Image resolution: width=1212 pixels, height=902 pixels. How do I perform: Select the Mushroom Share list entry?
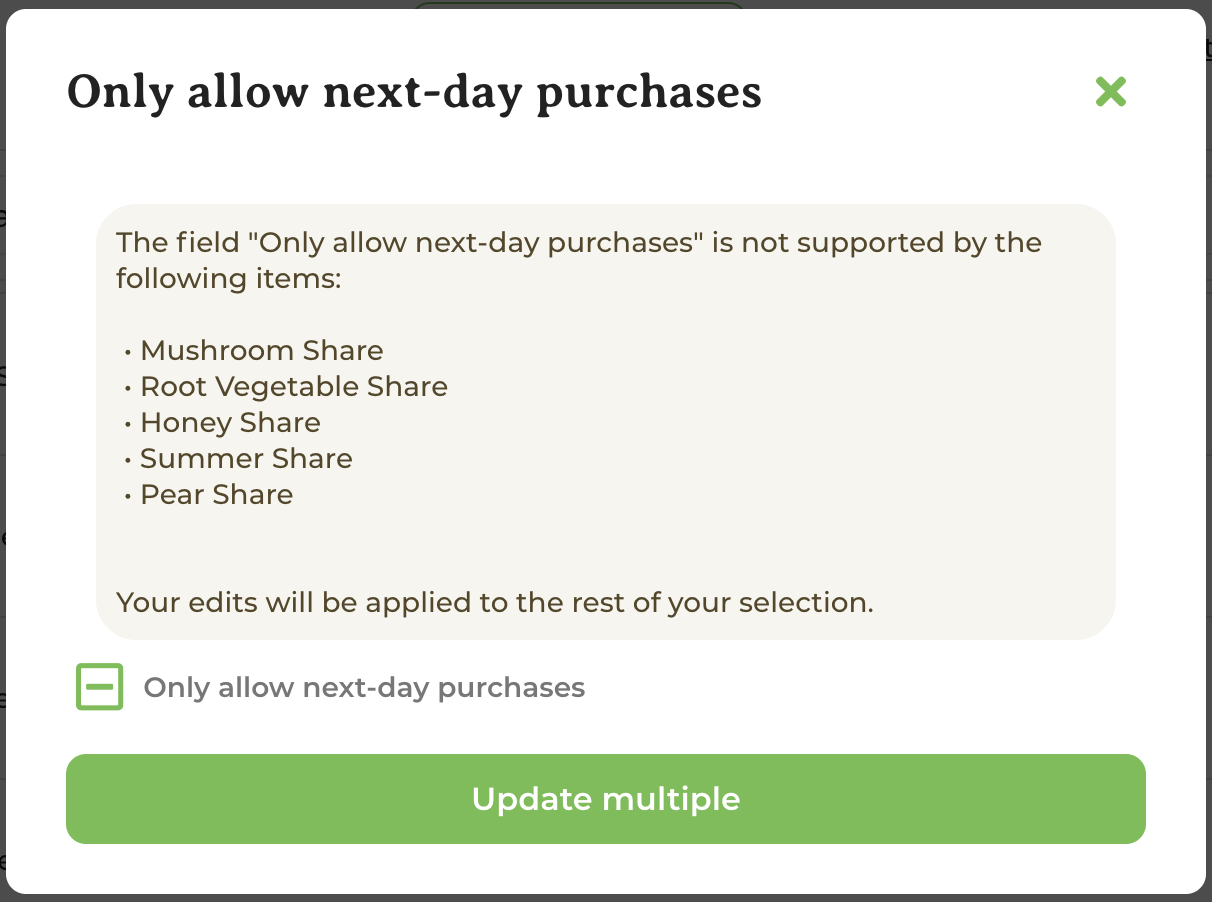point(261,350)
